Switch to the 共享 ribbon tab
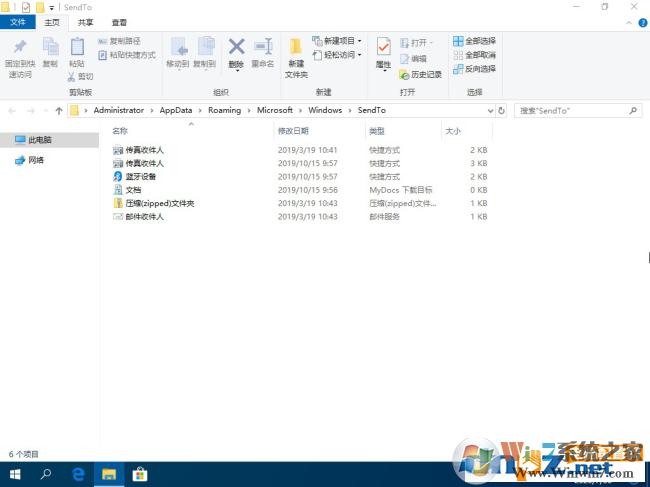The image size is (650, 487). point(86,22)
